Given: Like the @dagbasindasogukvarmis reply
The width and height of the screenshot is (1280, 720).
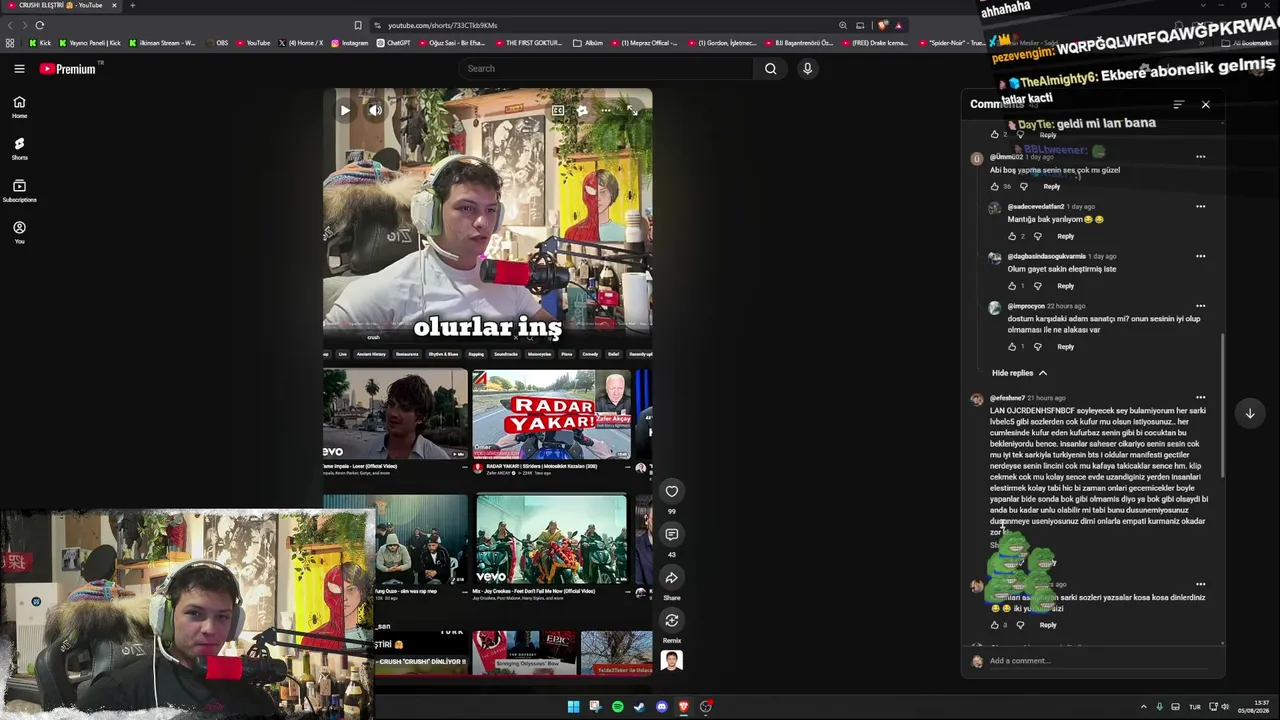Looking at the screenshot, I should 1012,286.
